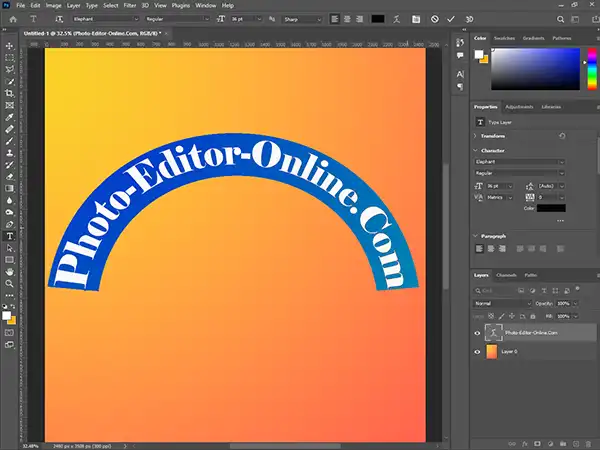The image size is (600, 450).
Task: Create new fill or adjustment layer
Action: tap(550, 444)
